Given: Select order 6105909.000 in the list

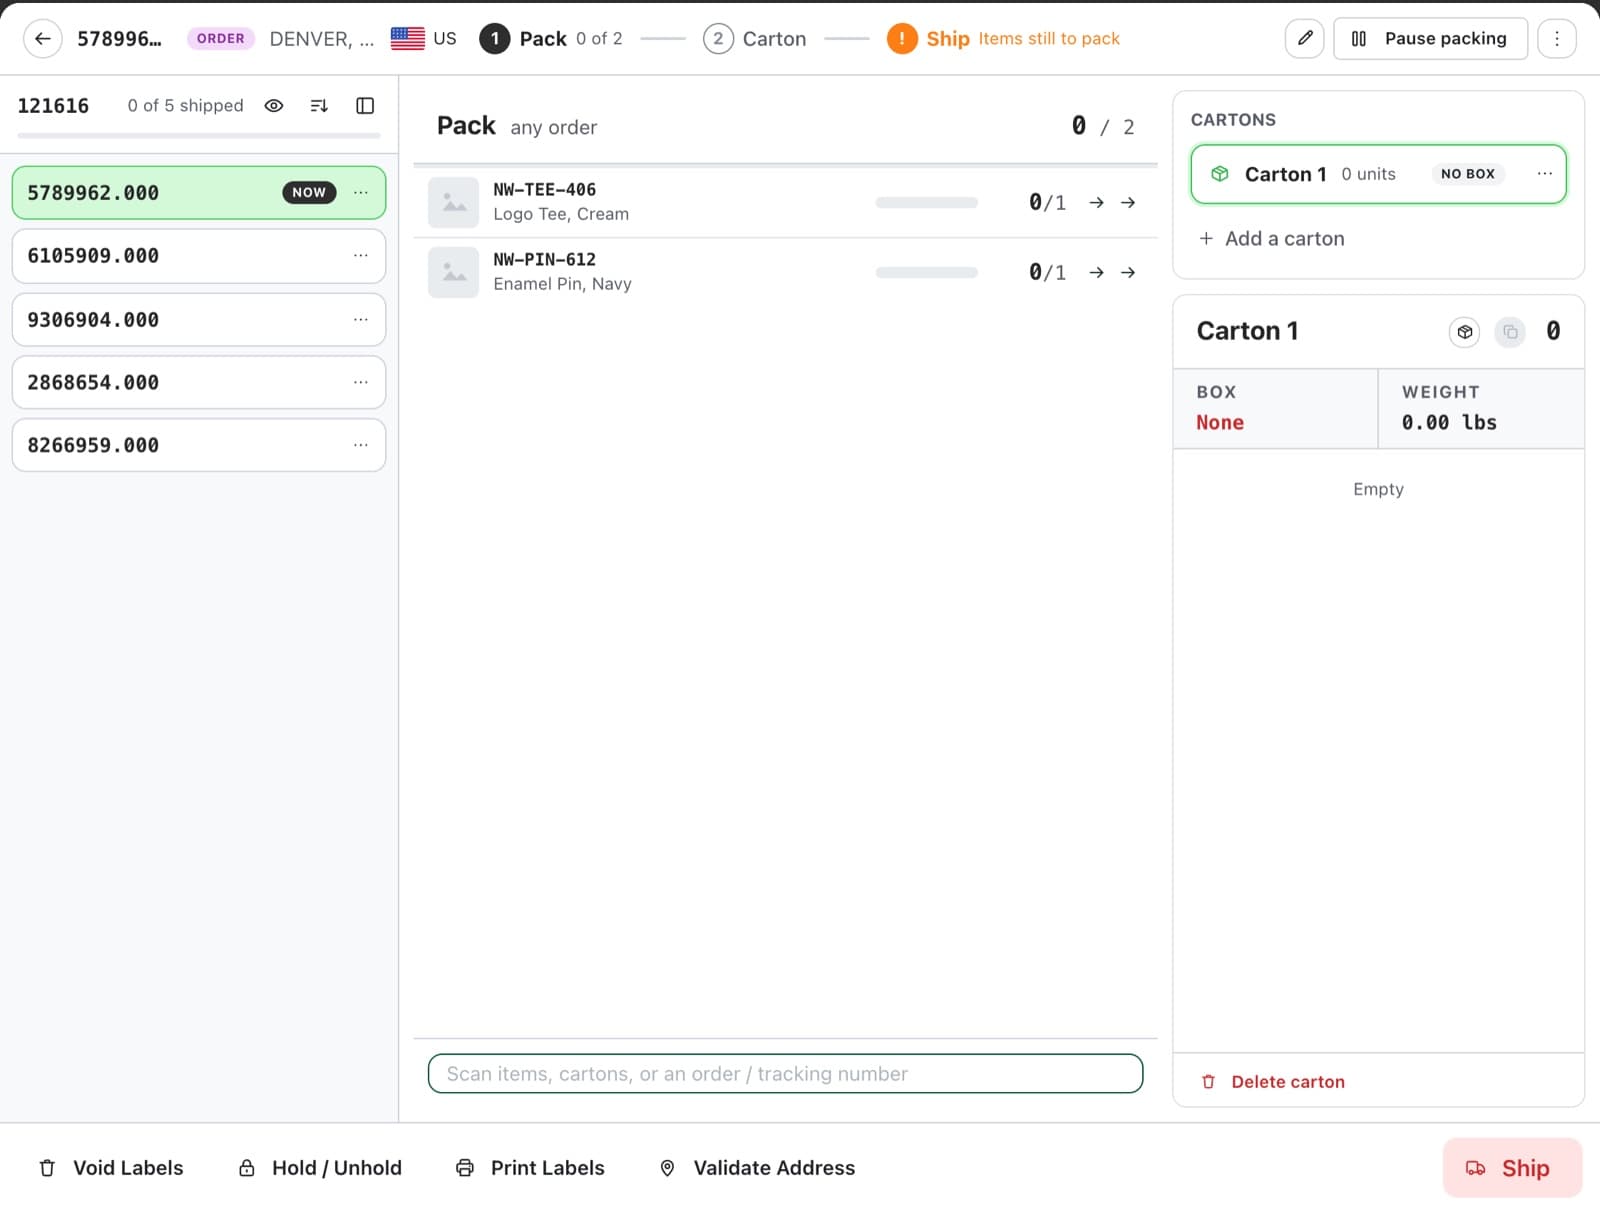Looking at the screenshot, I should [199, 256].
